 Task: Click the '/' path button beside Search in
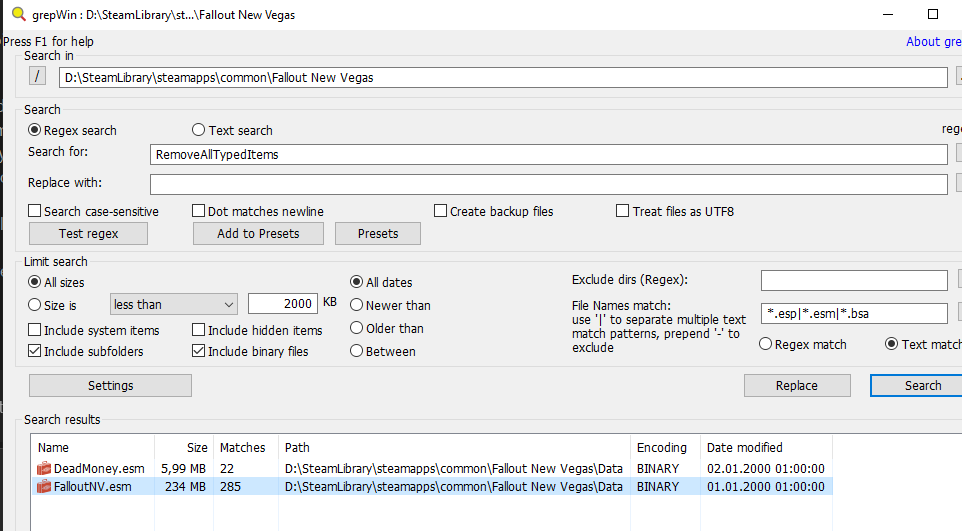tap(37, 76)
